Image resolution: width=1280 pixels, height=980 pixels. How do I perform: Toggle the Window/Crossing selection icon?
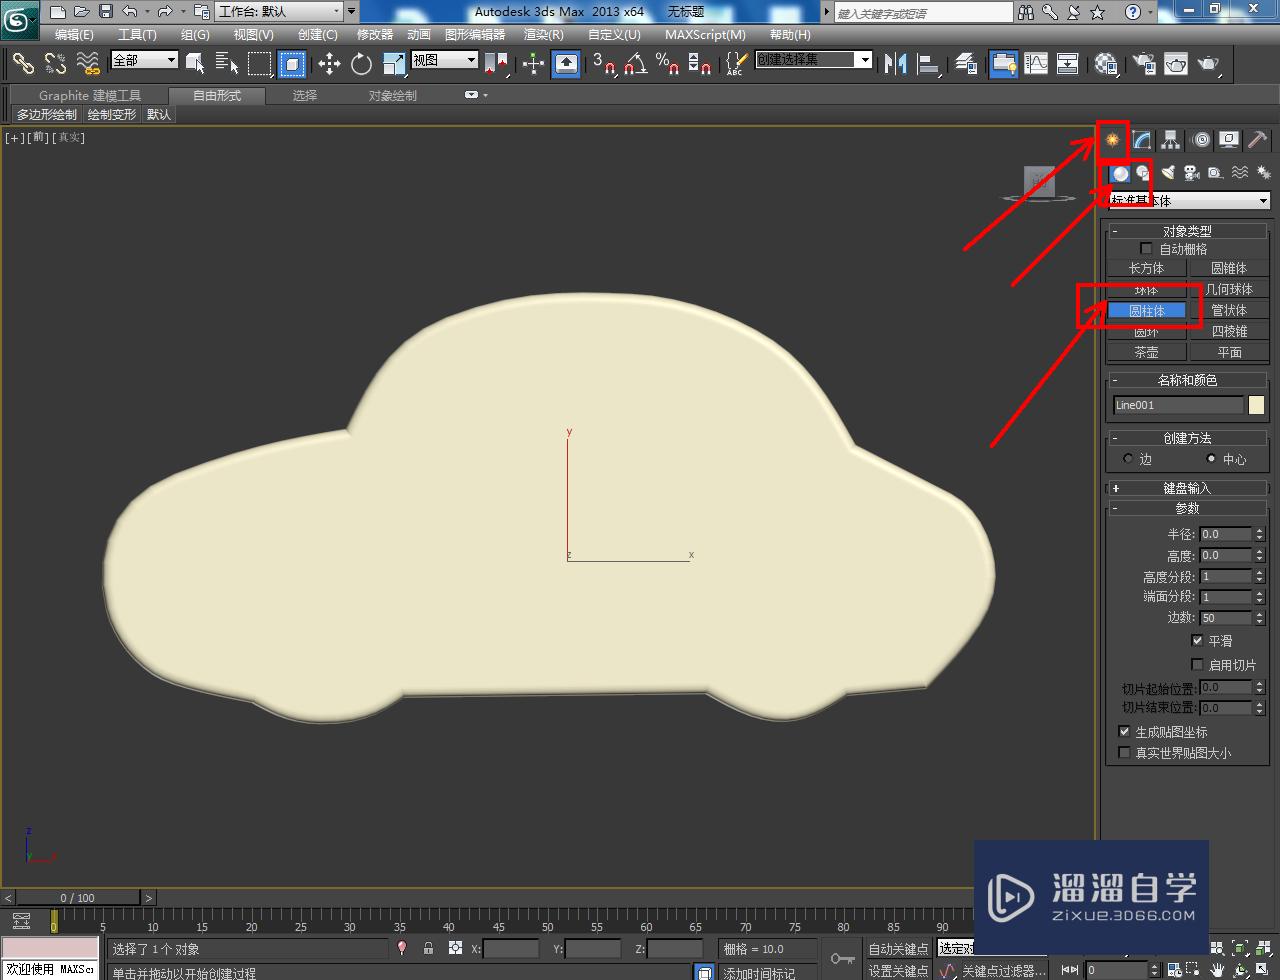(292, 64)
